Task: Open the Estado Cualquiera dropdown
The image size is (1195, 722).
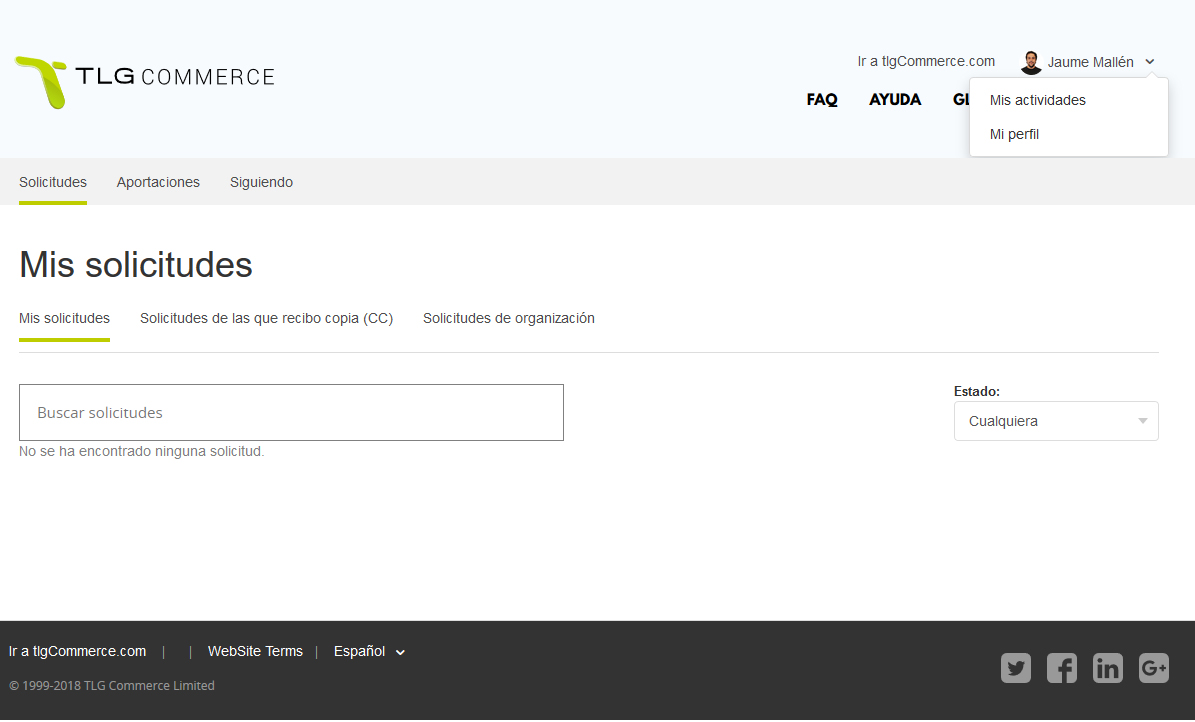Action: click(1056, 421)
